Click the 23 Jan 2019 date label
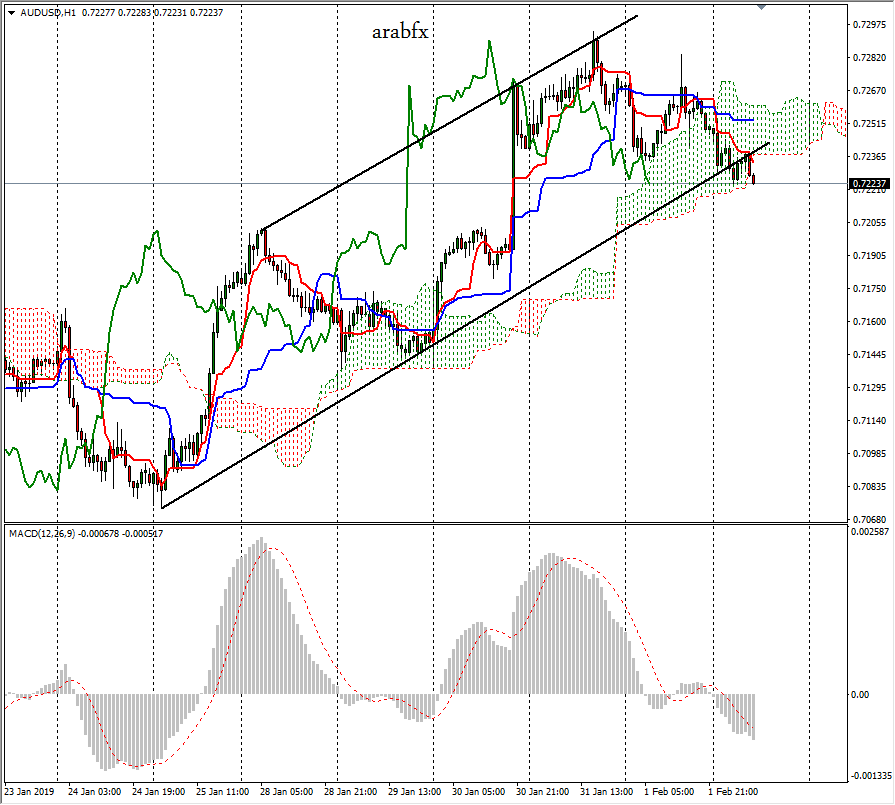895x805 pixels. (29, 792)
